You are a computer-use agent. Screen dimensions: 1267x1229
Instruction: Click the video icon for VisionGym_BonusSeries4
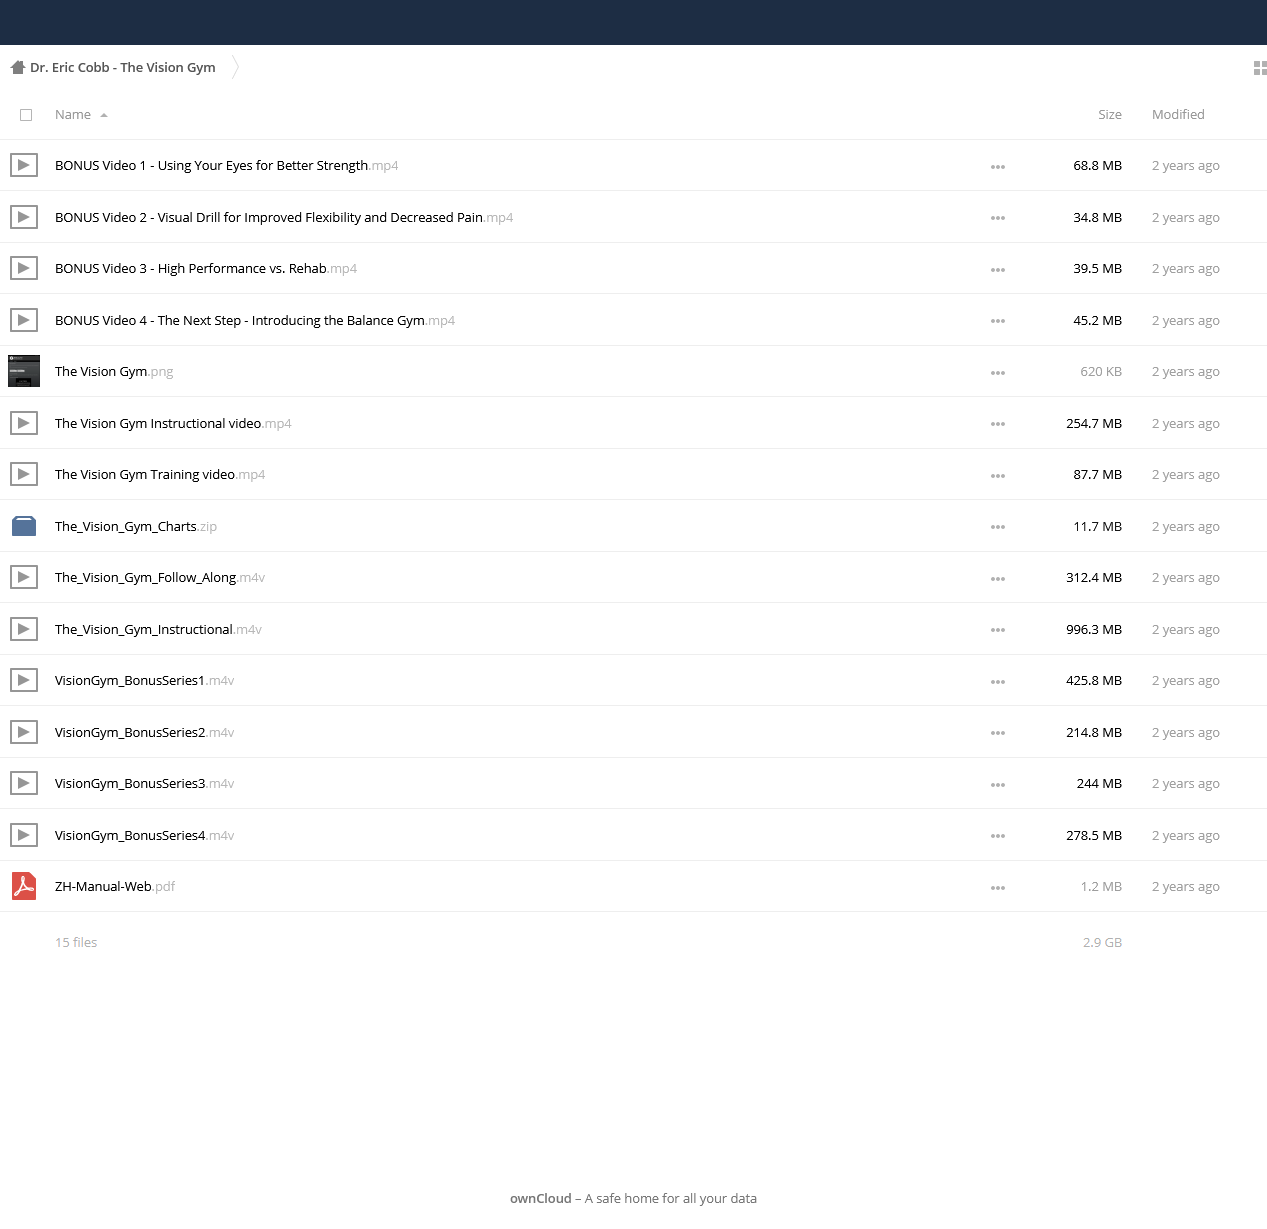(x=24, y=835)
